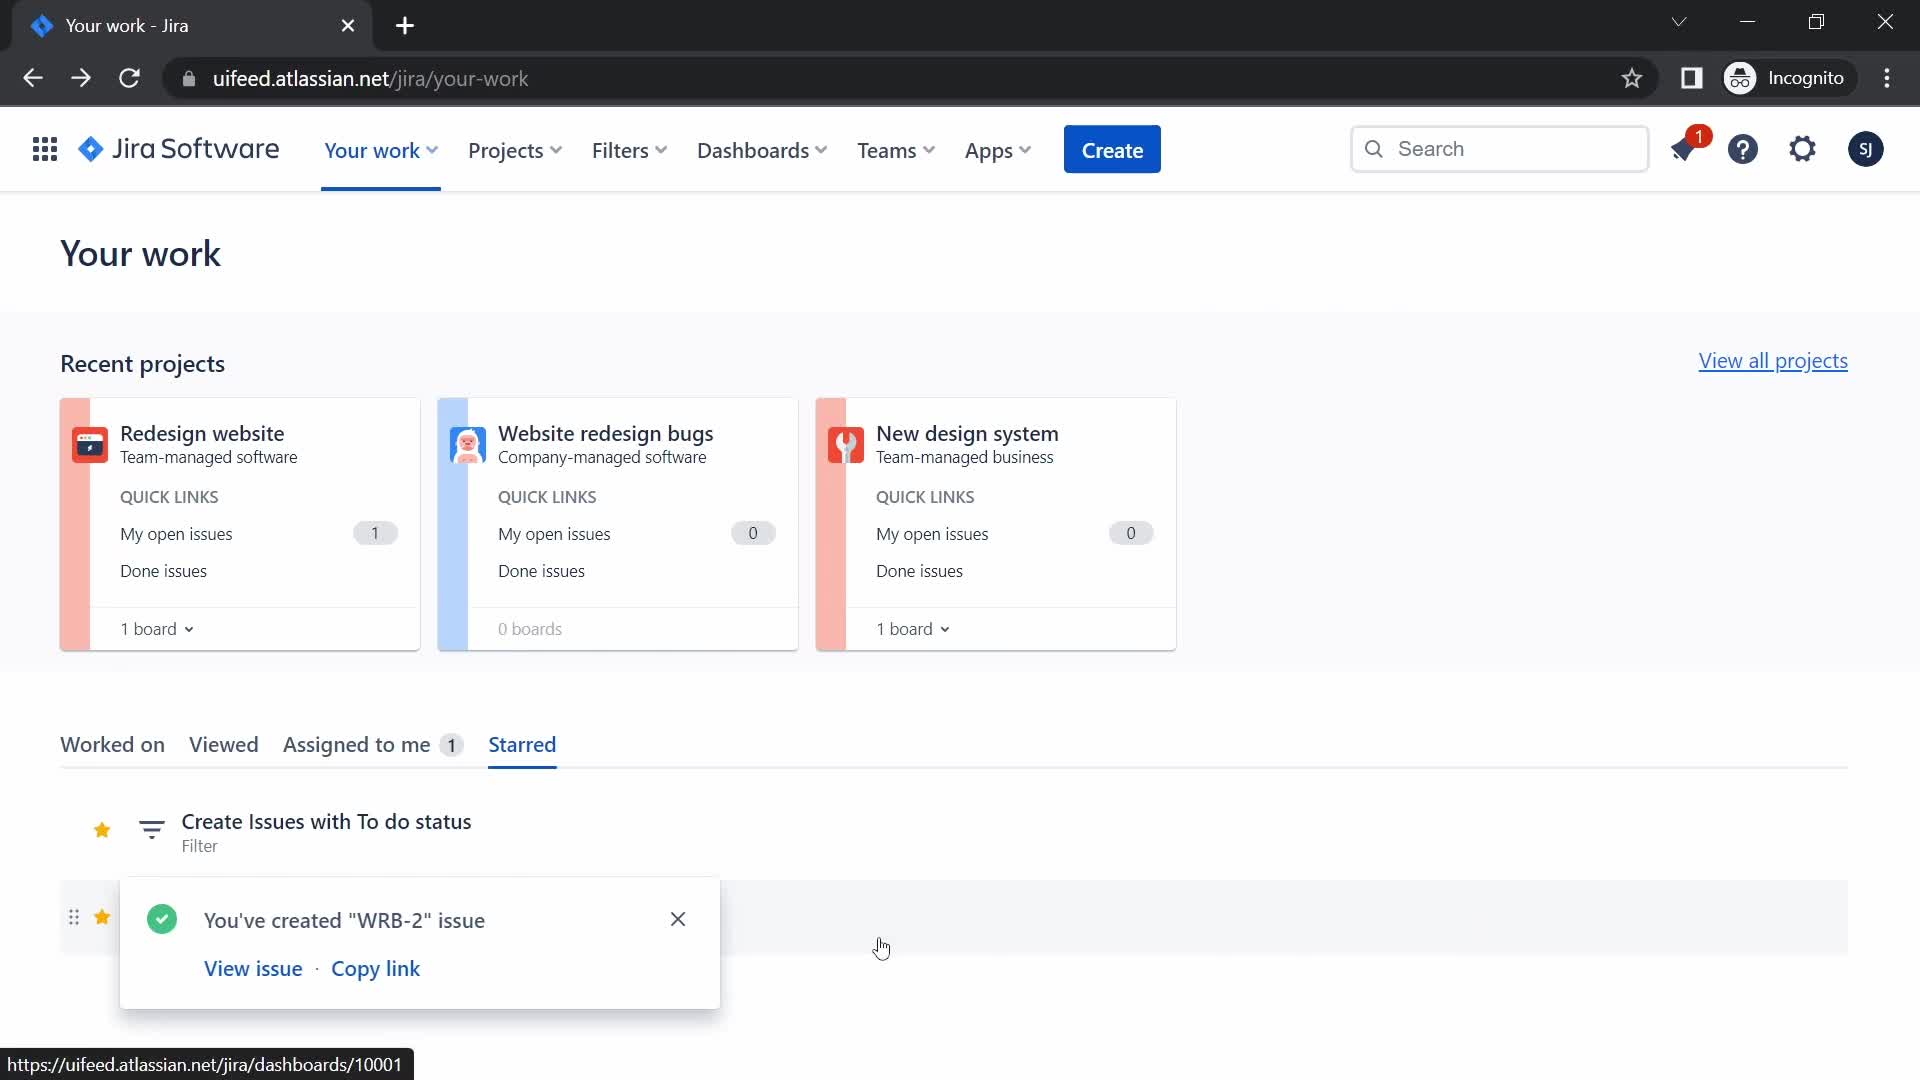Open the settings gear icon

coord(1802,150)
